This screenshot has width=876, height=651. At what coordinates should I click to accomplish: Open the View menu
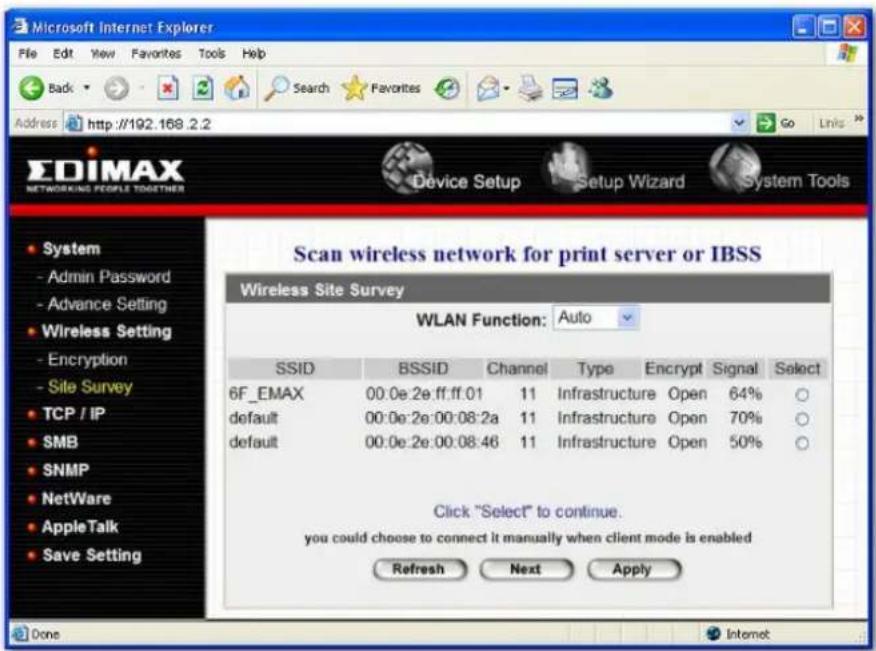coord(103,54)
